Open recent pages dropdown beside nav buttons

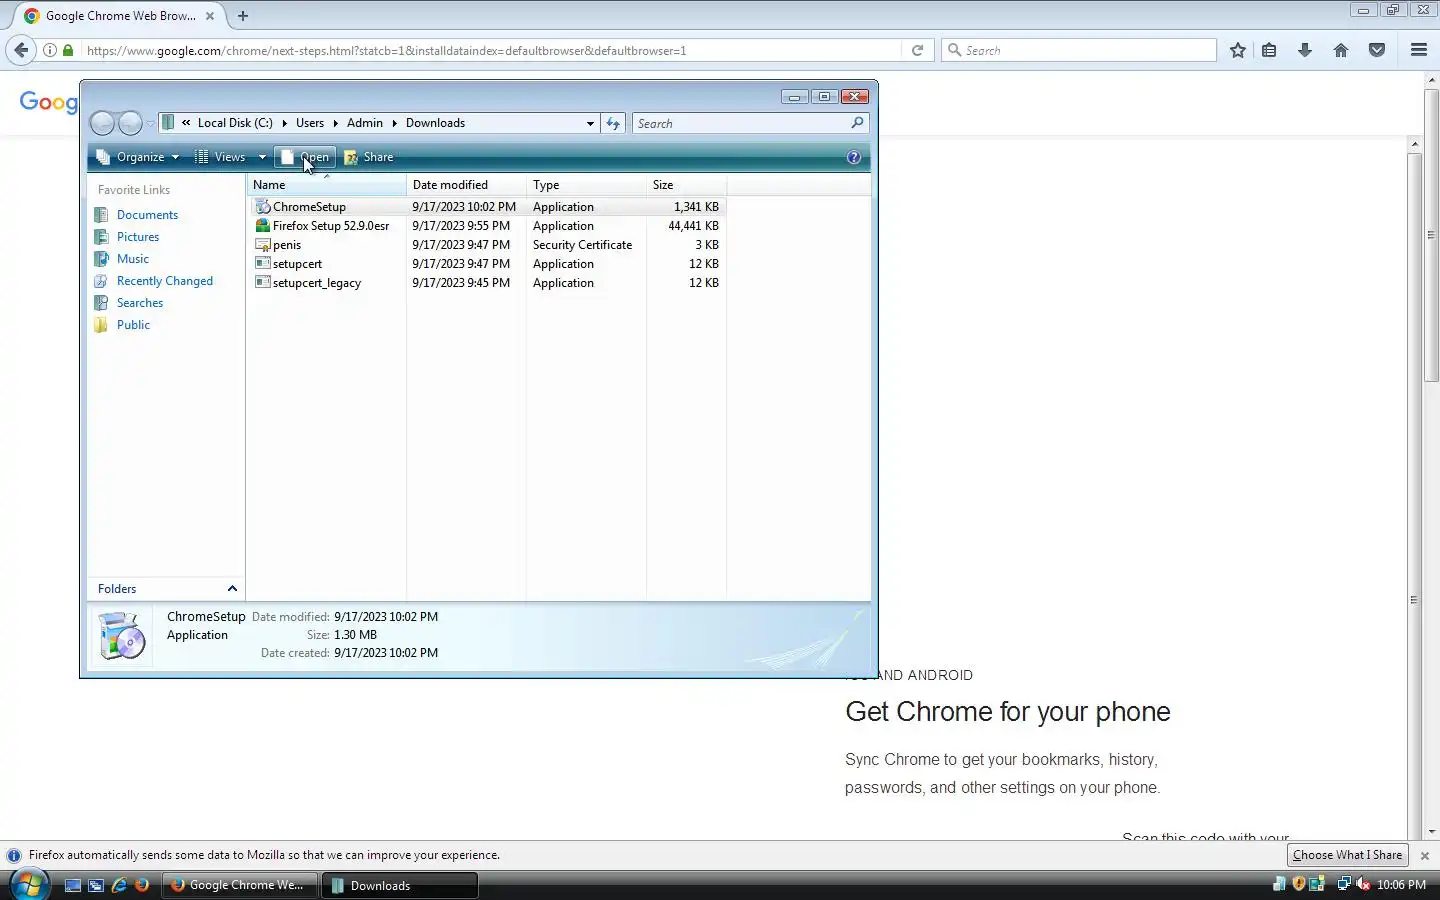(150, 123)
